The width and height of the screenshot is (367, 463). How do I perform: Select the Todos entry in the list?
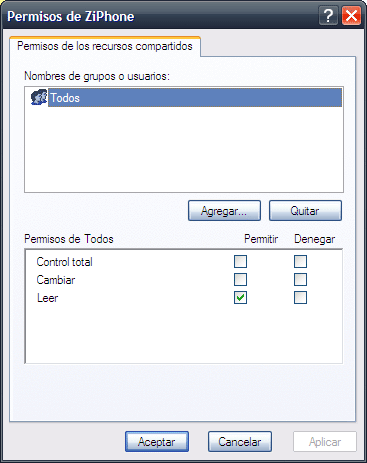point(195,98)
